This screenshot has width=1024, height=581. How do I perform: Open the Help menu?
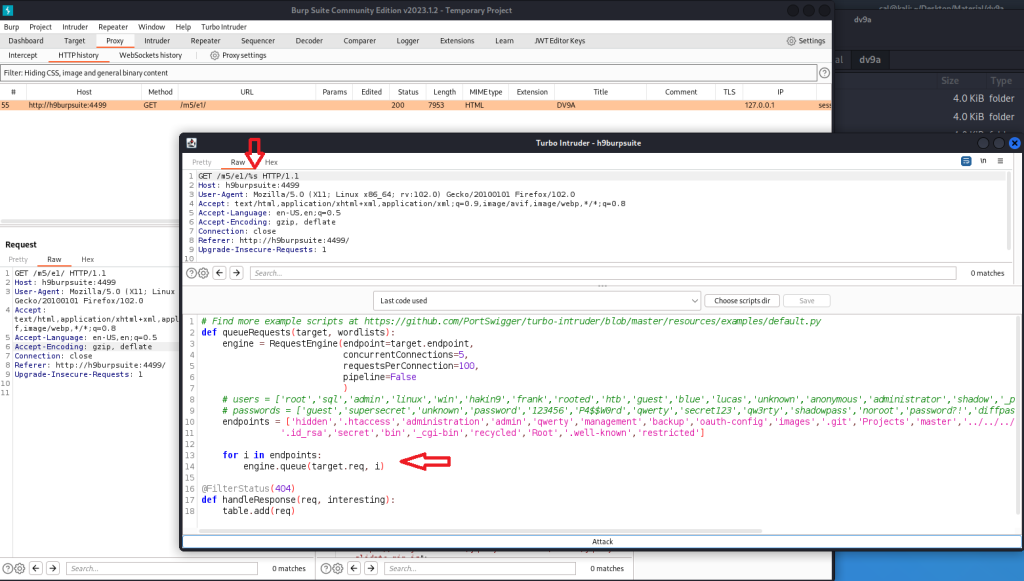click(x=183, y=27)
